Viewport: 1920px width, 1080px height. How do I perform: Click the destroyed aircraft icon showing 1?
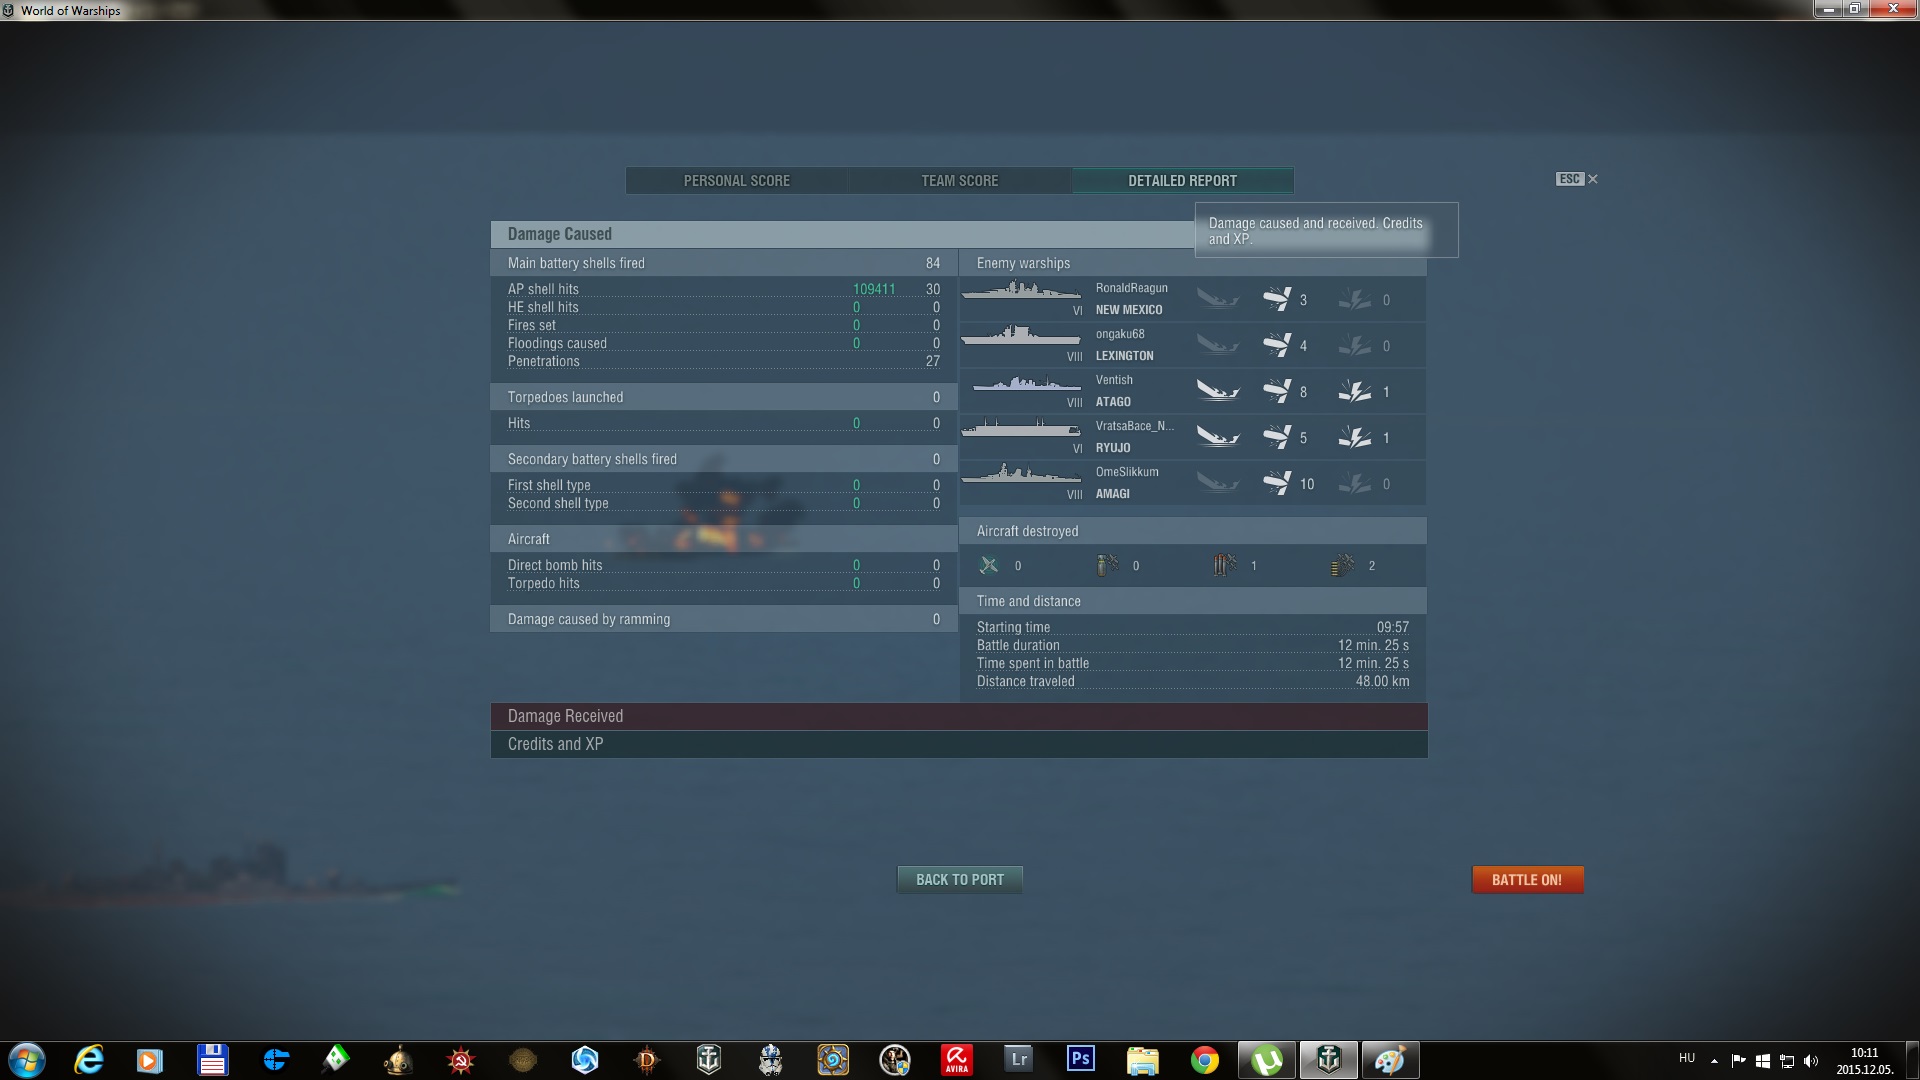(x=1225, y=565)
